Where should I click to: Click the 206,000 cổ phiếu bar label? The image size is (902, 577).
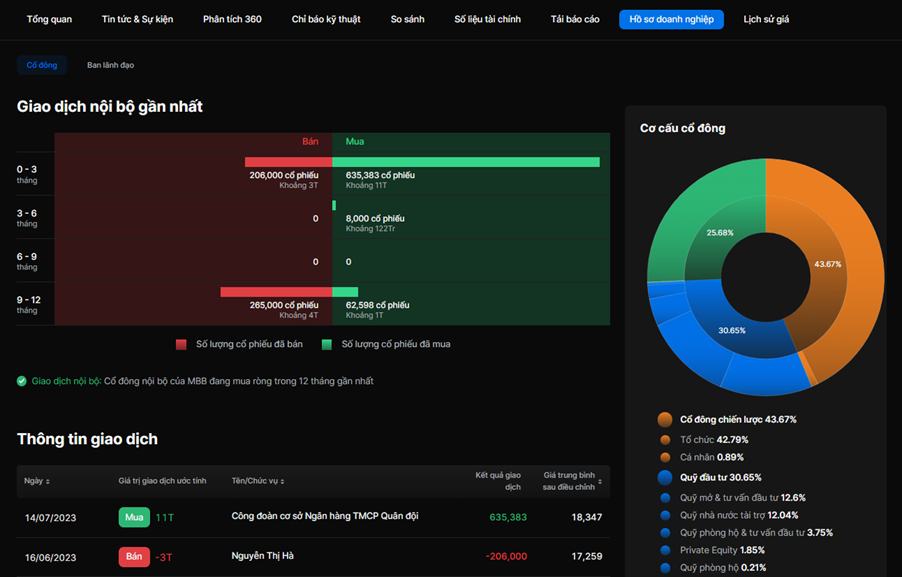pos(284,175)
